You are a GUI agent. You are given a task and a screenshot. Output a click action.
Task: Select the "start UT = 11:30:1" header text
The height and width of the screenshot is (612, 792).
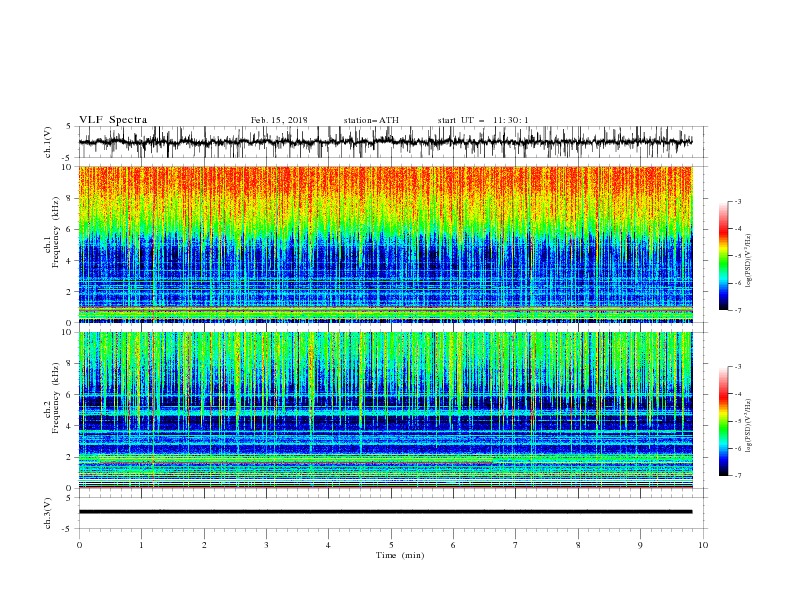(x=483, y=120)
